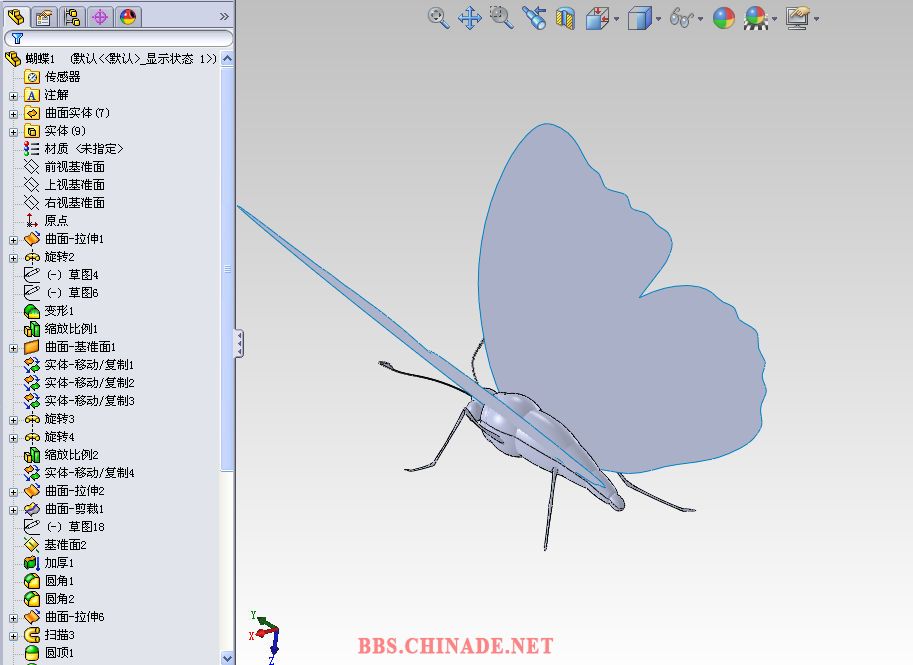Click the panel collapse handle on the splitter
Viewport: 913px width, 665px height.
[239, 343]
